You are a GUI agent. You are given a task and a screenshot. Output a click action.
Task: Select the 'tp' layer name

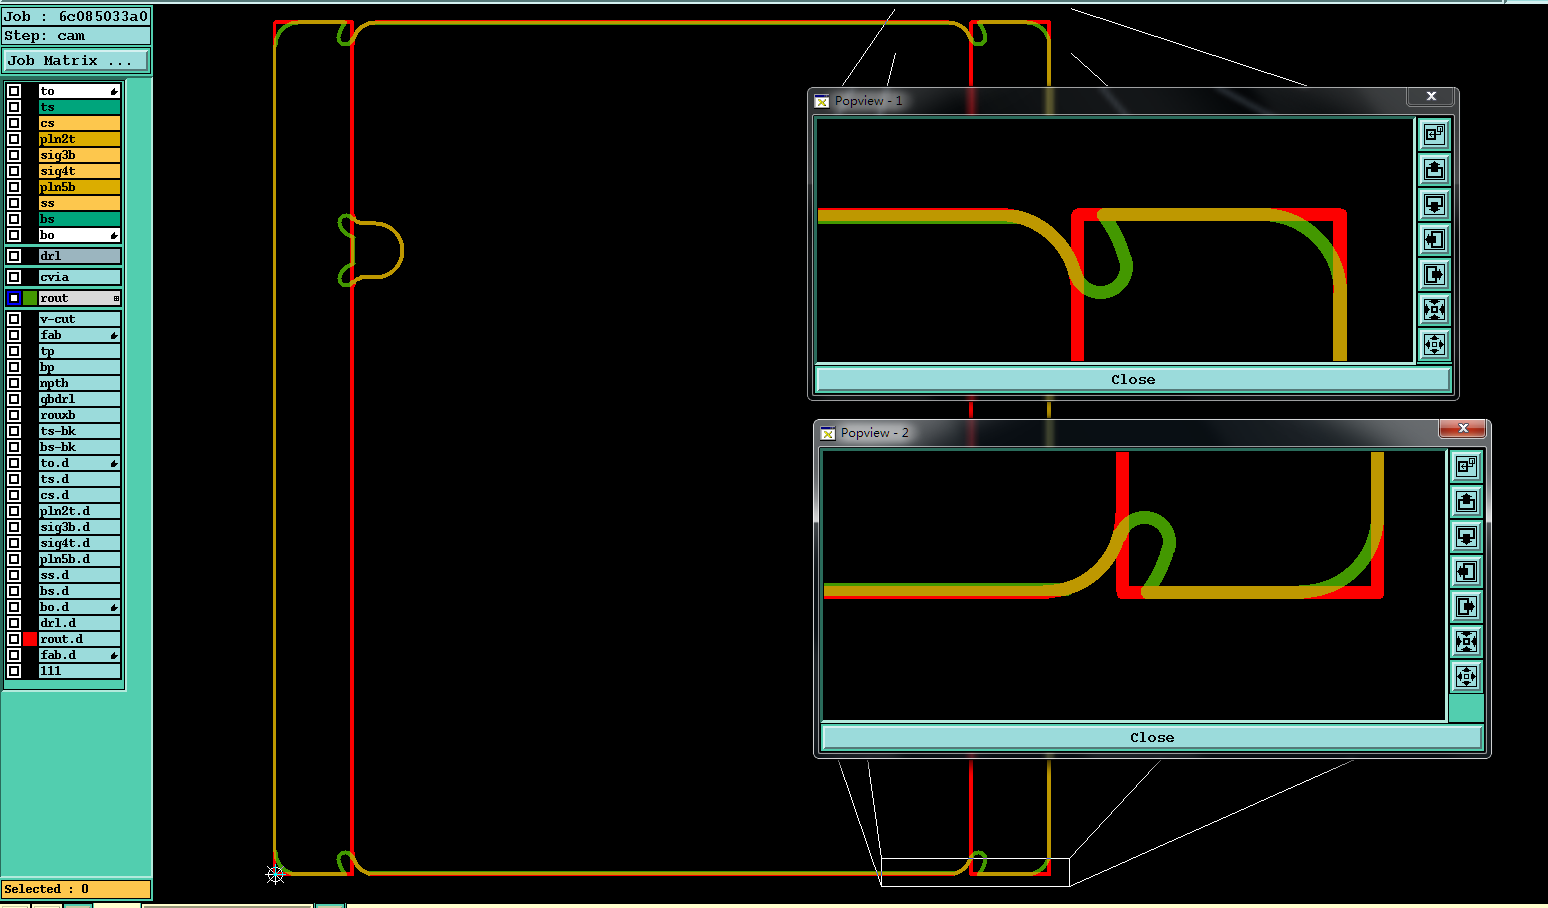point(80,351)
